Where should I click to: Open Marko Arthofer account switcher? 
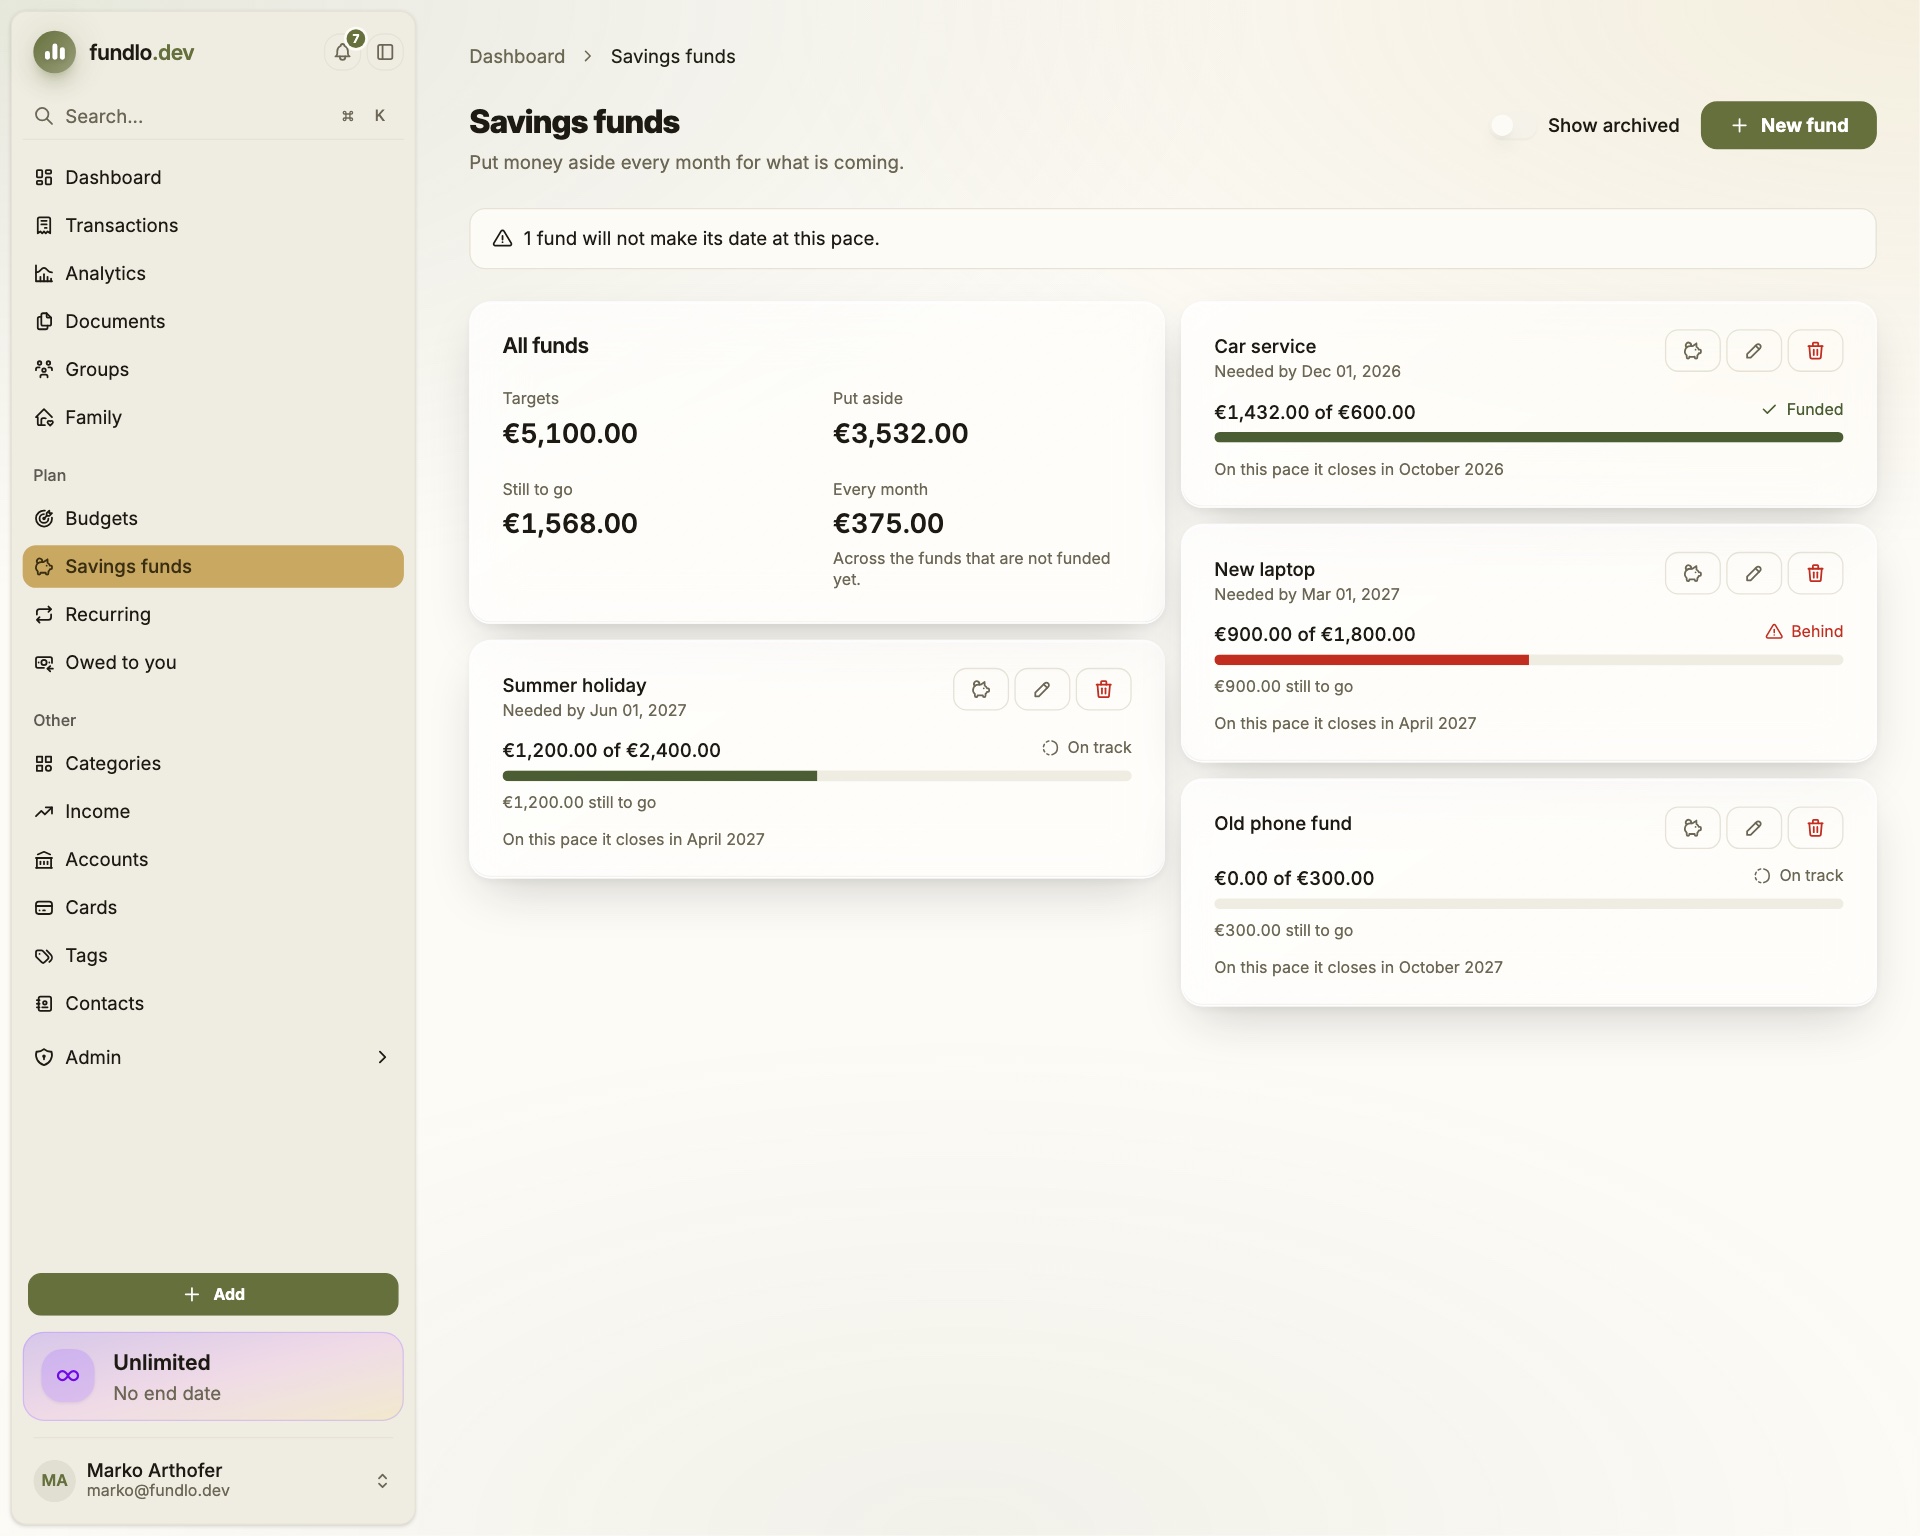coord(213,1480)
